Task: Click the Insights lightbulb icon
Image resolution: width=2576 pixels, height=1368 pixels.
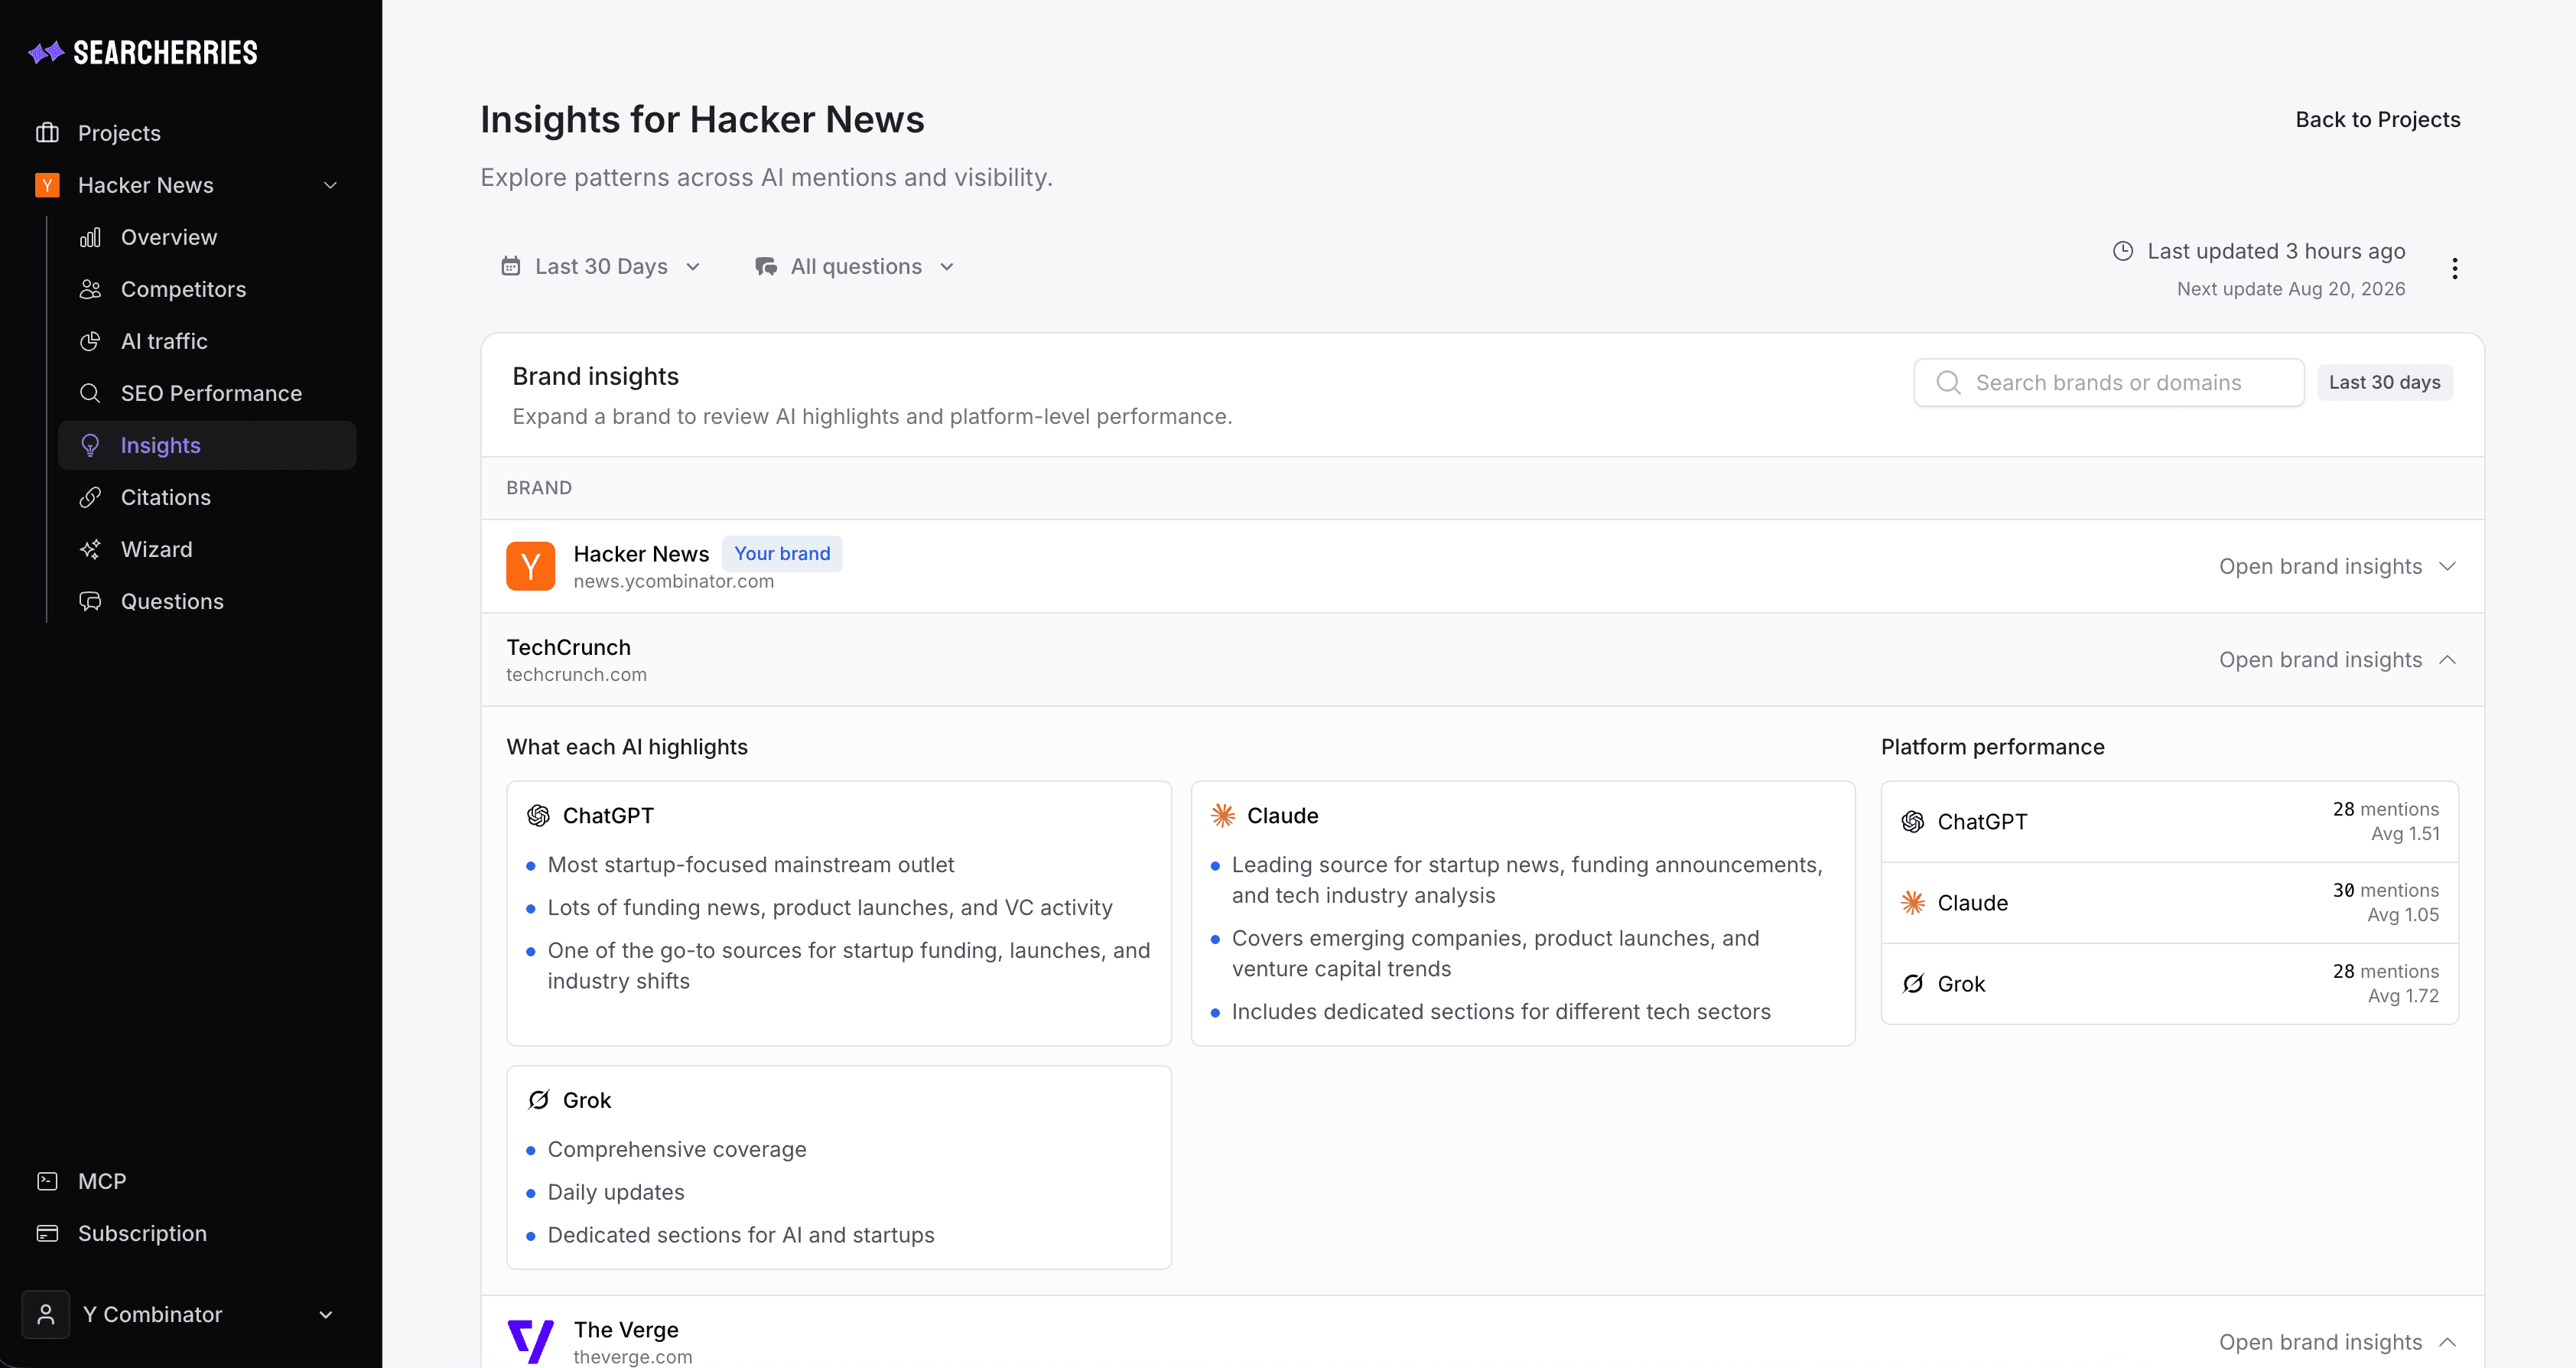Action: click(90, 445)
